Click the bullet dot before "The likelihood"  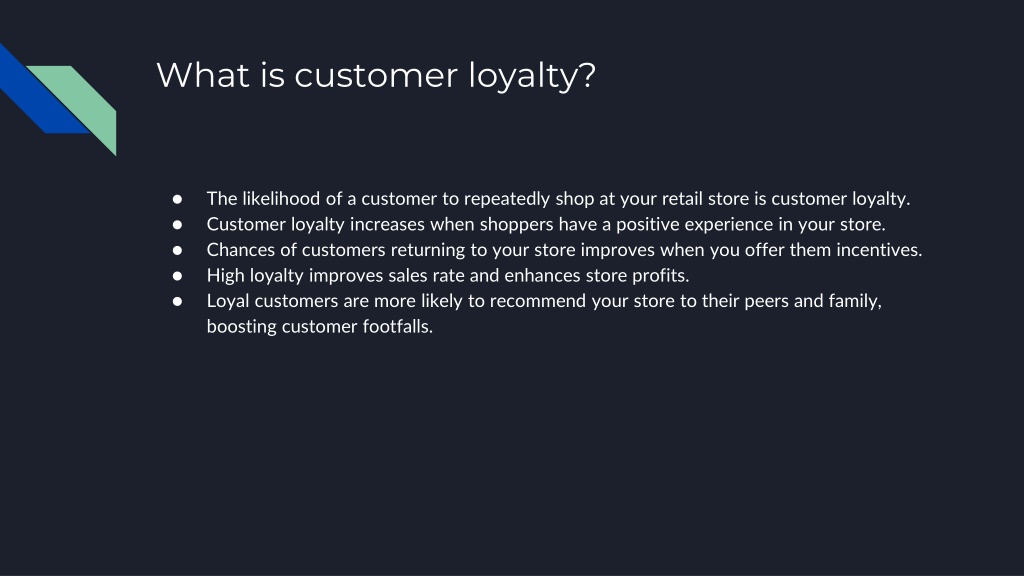177,199
